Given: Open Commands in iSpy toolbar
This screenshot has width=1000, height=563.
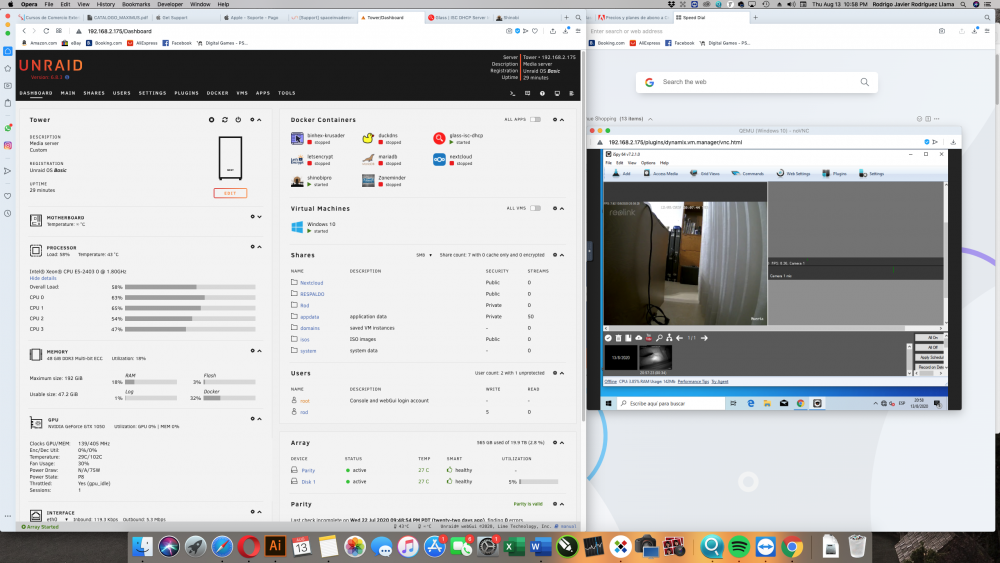Looking at the screenshot, I should click(747, 173).
